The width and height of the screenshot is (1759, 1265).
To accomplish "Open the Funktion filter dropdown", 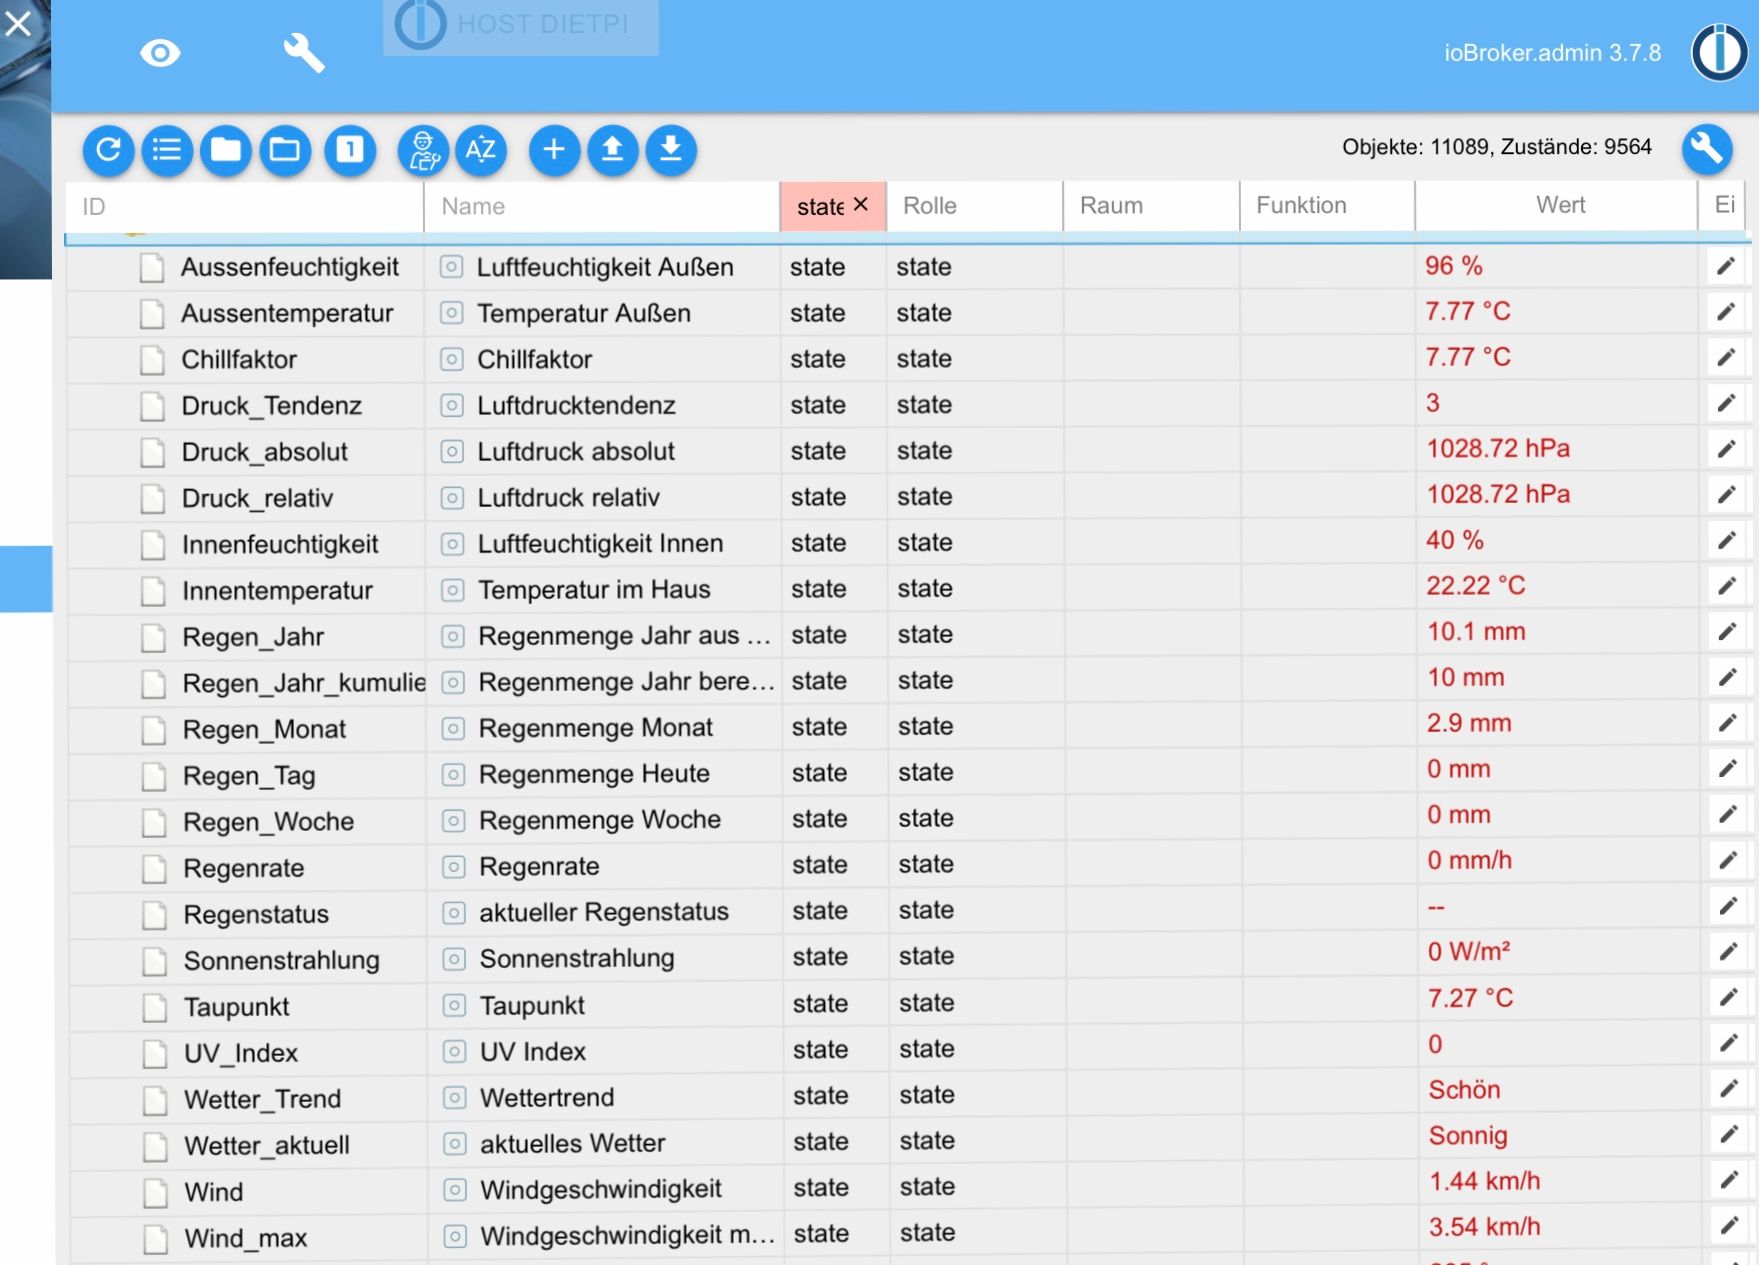I will coord(1327,206).
